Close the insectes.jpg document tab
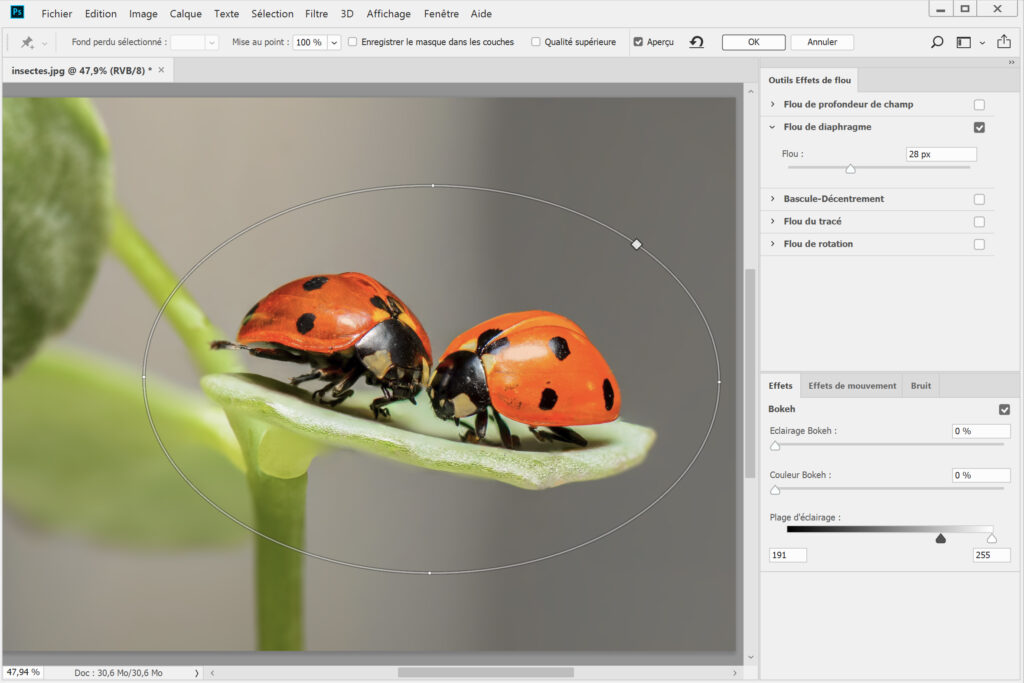This screenshot has width=1024, height=683. (x=161, y=70)
